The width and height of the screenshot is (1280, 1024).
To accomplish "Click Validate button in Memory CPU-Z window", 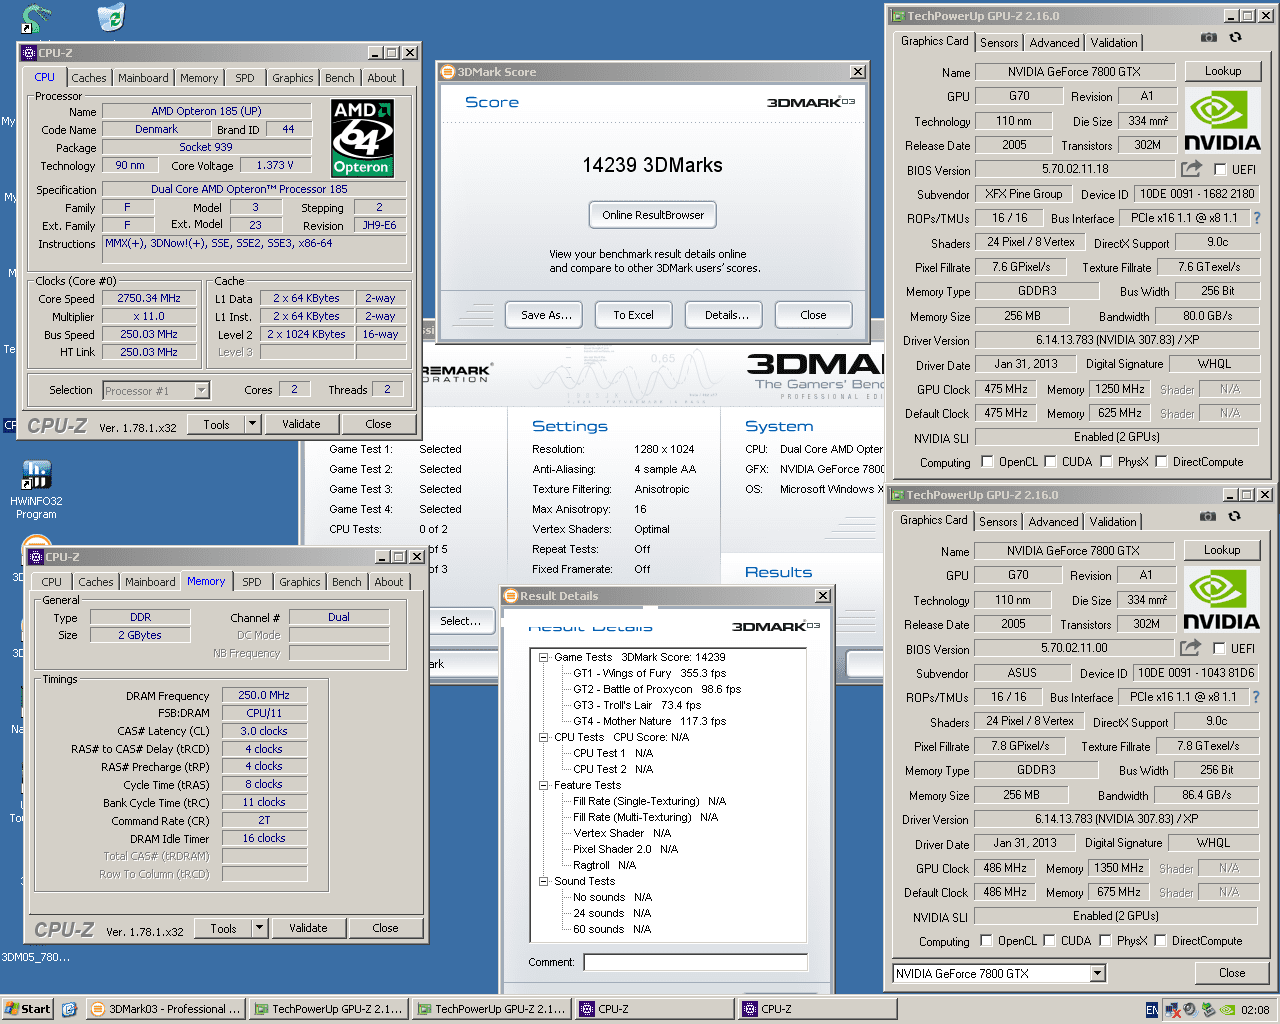I will (x=308, y=928).
